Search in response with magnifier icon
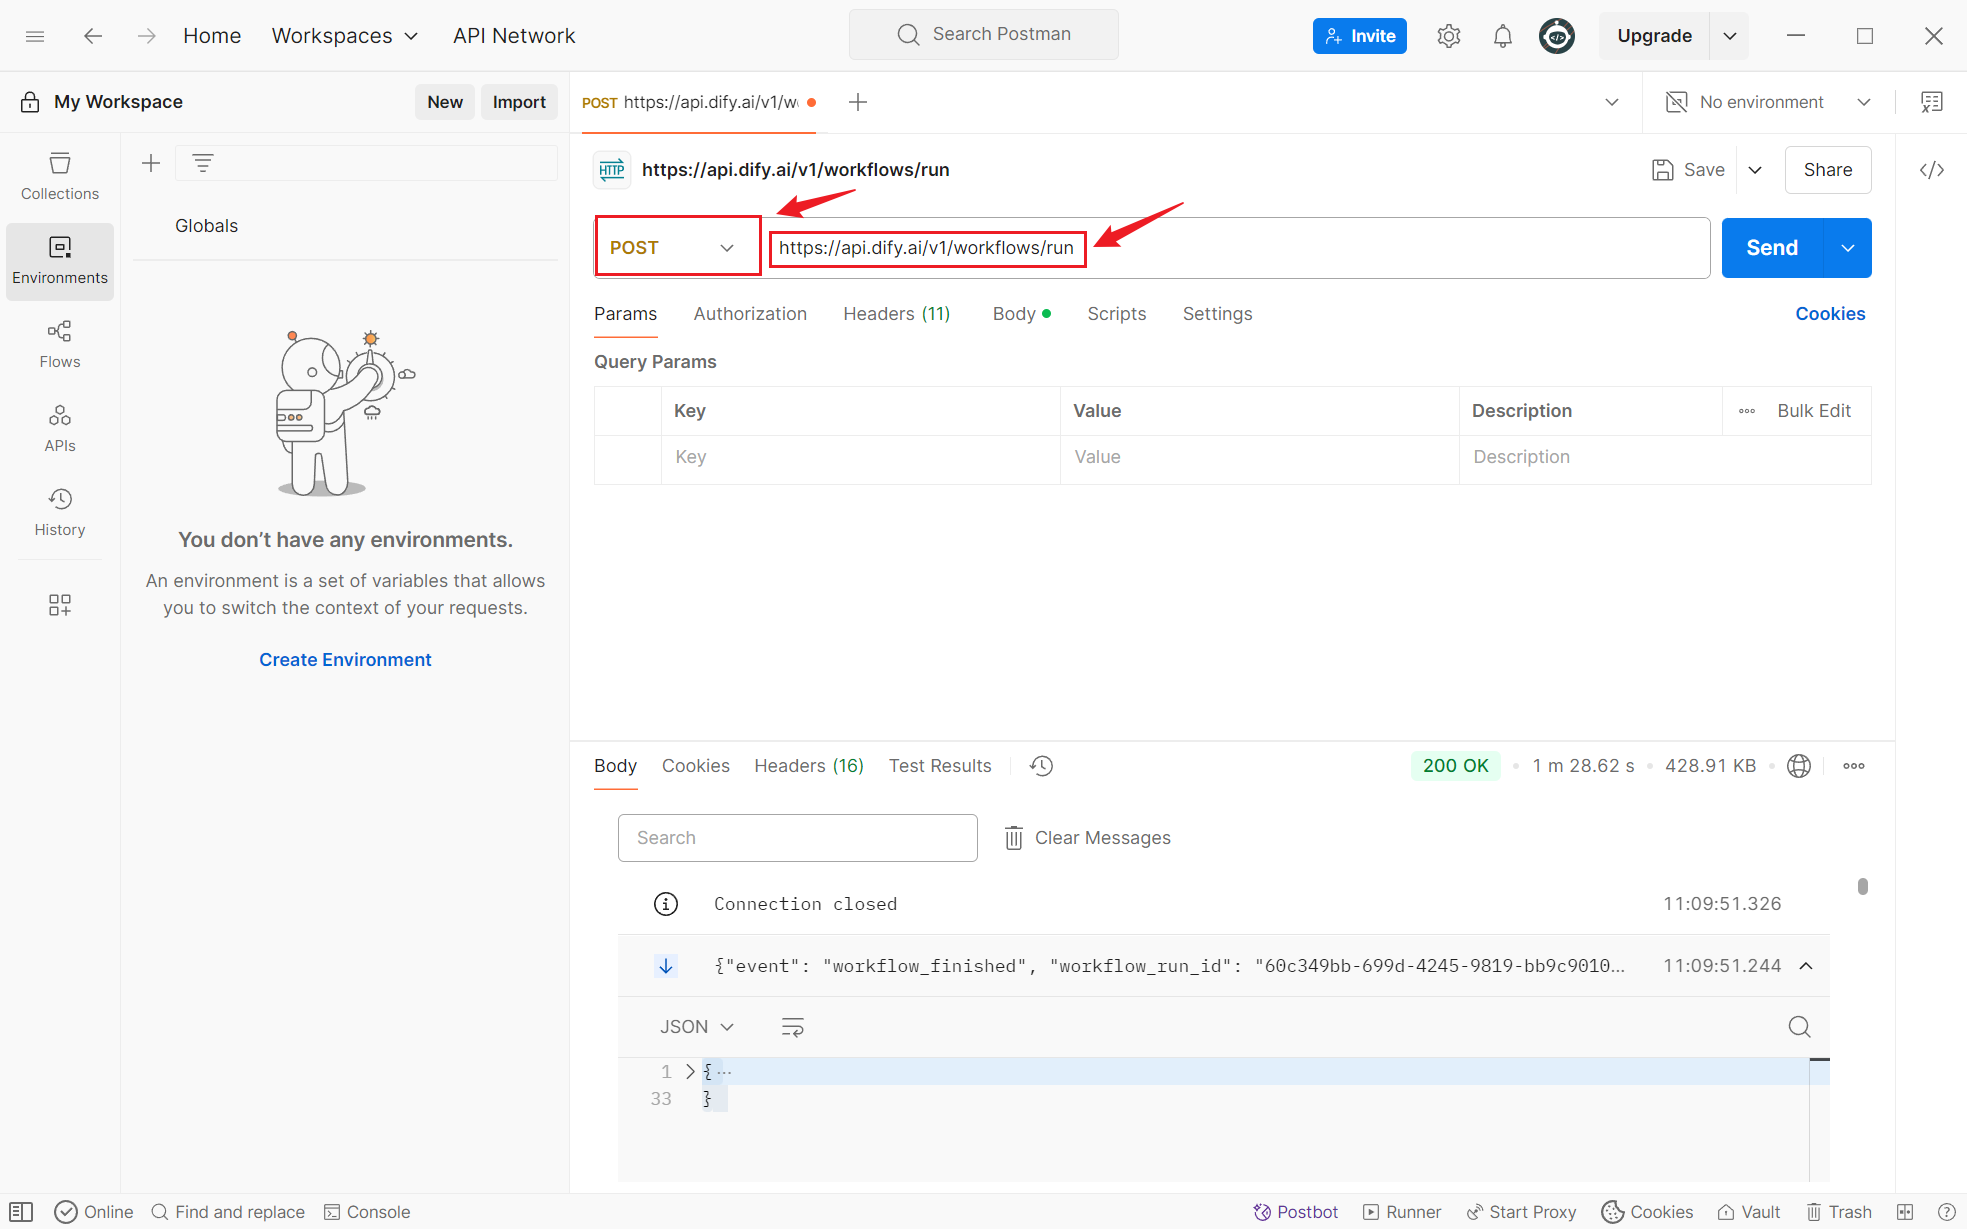Viewport: 1967px width, 1229px height. (1799, 1027)
